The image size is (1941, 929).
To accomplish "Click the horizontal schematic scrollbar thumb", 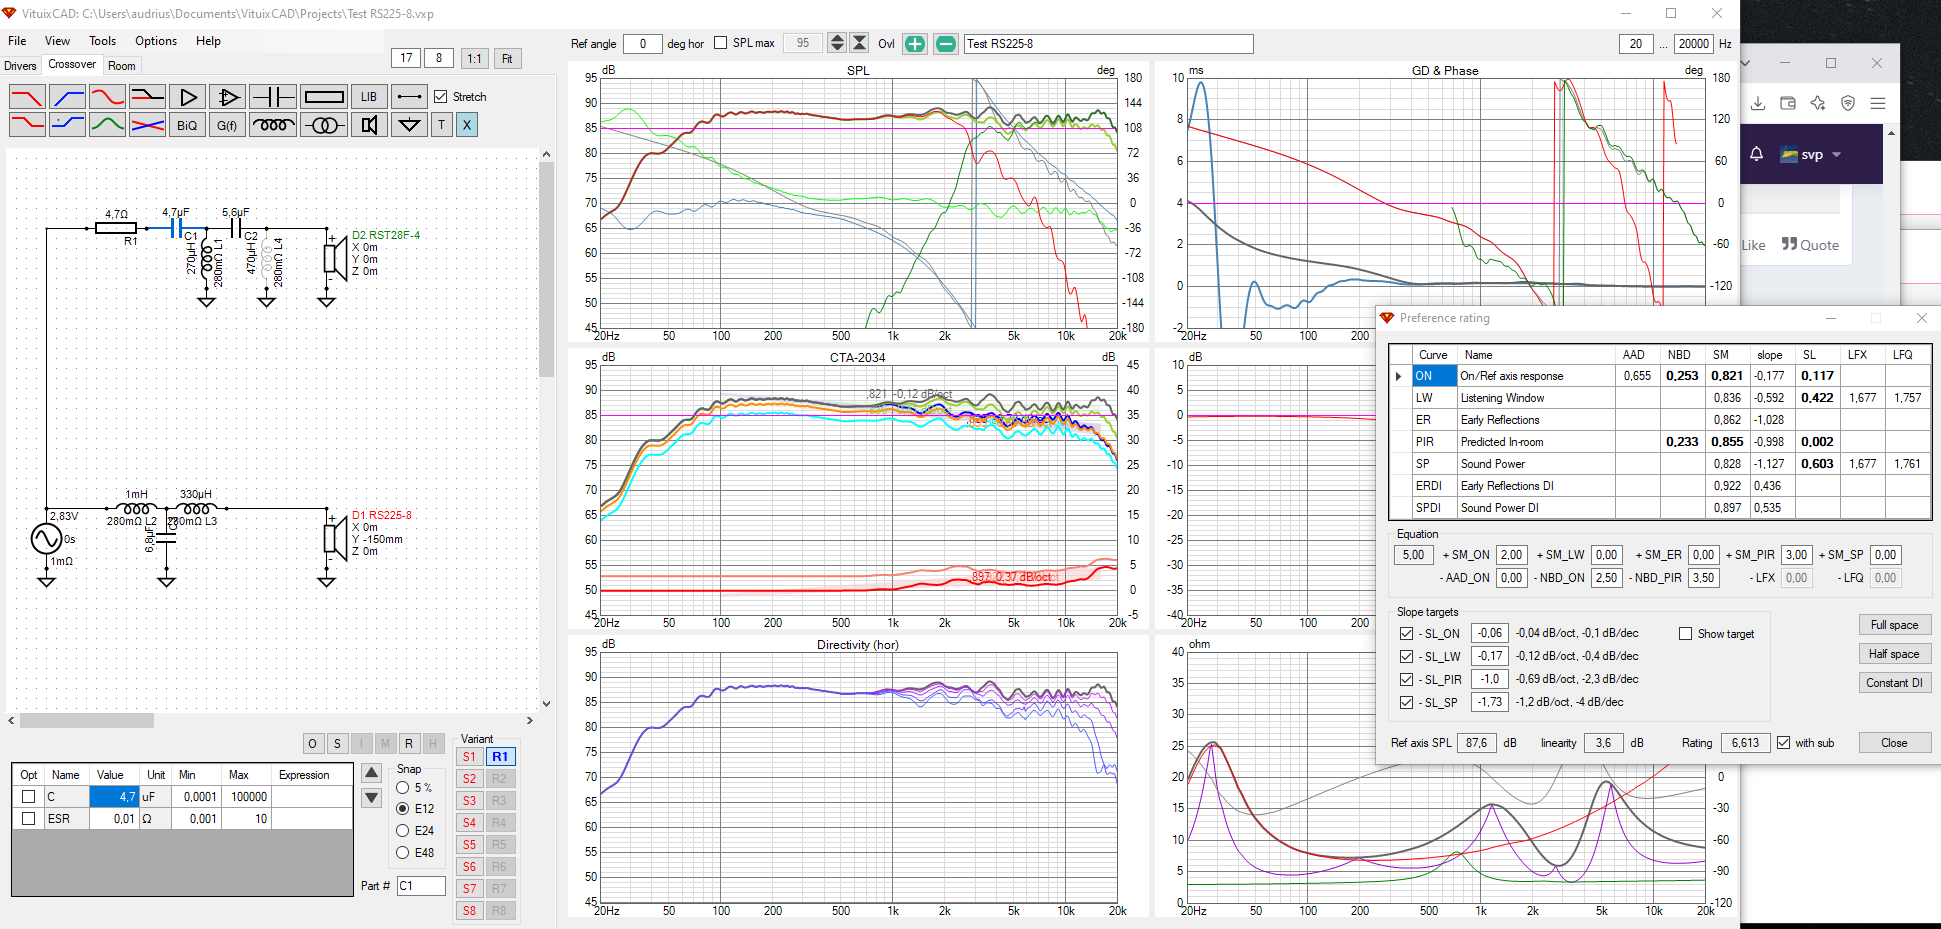I will pyautogui.click(x=86, y=720).
